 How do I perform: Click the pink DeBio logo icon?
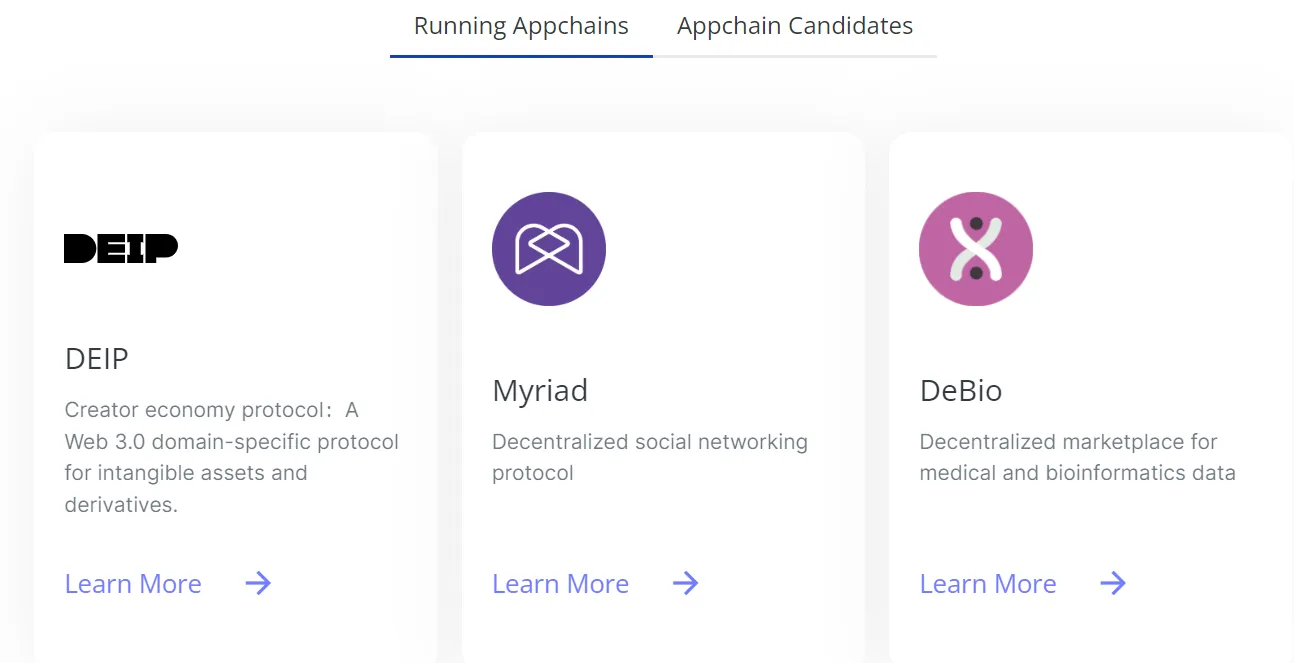[976, 249]
